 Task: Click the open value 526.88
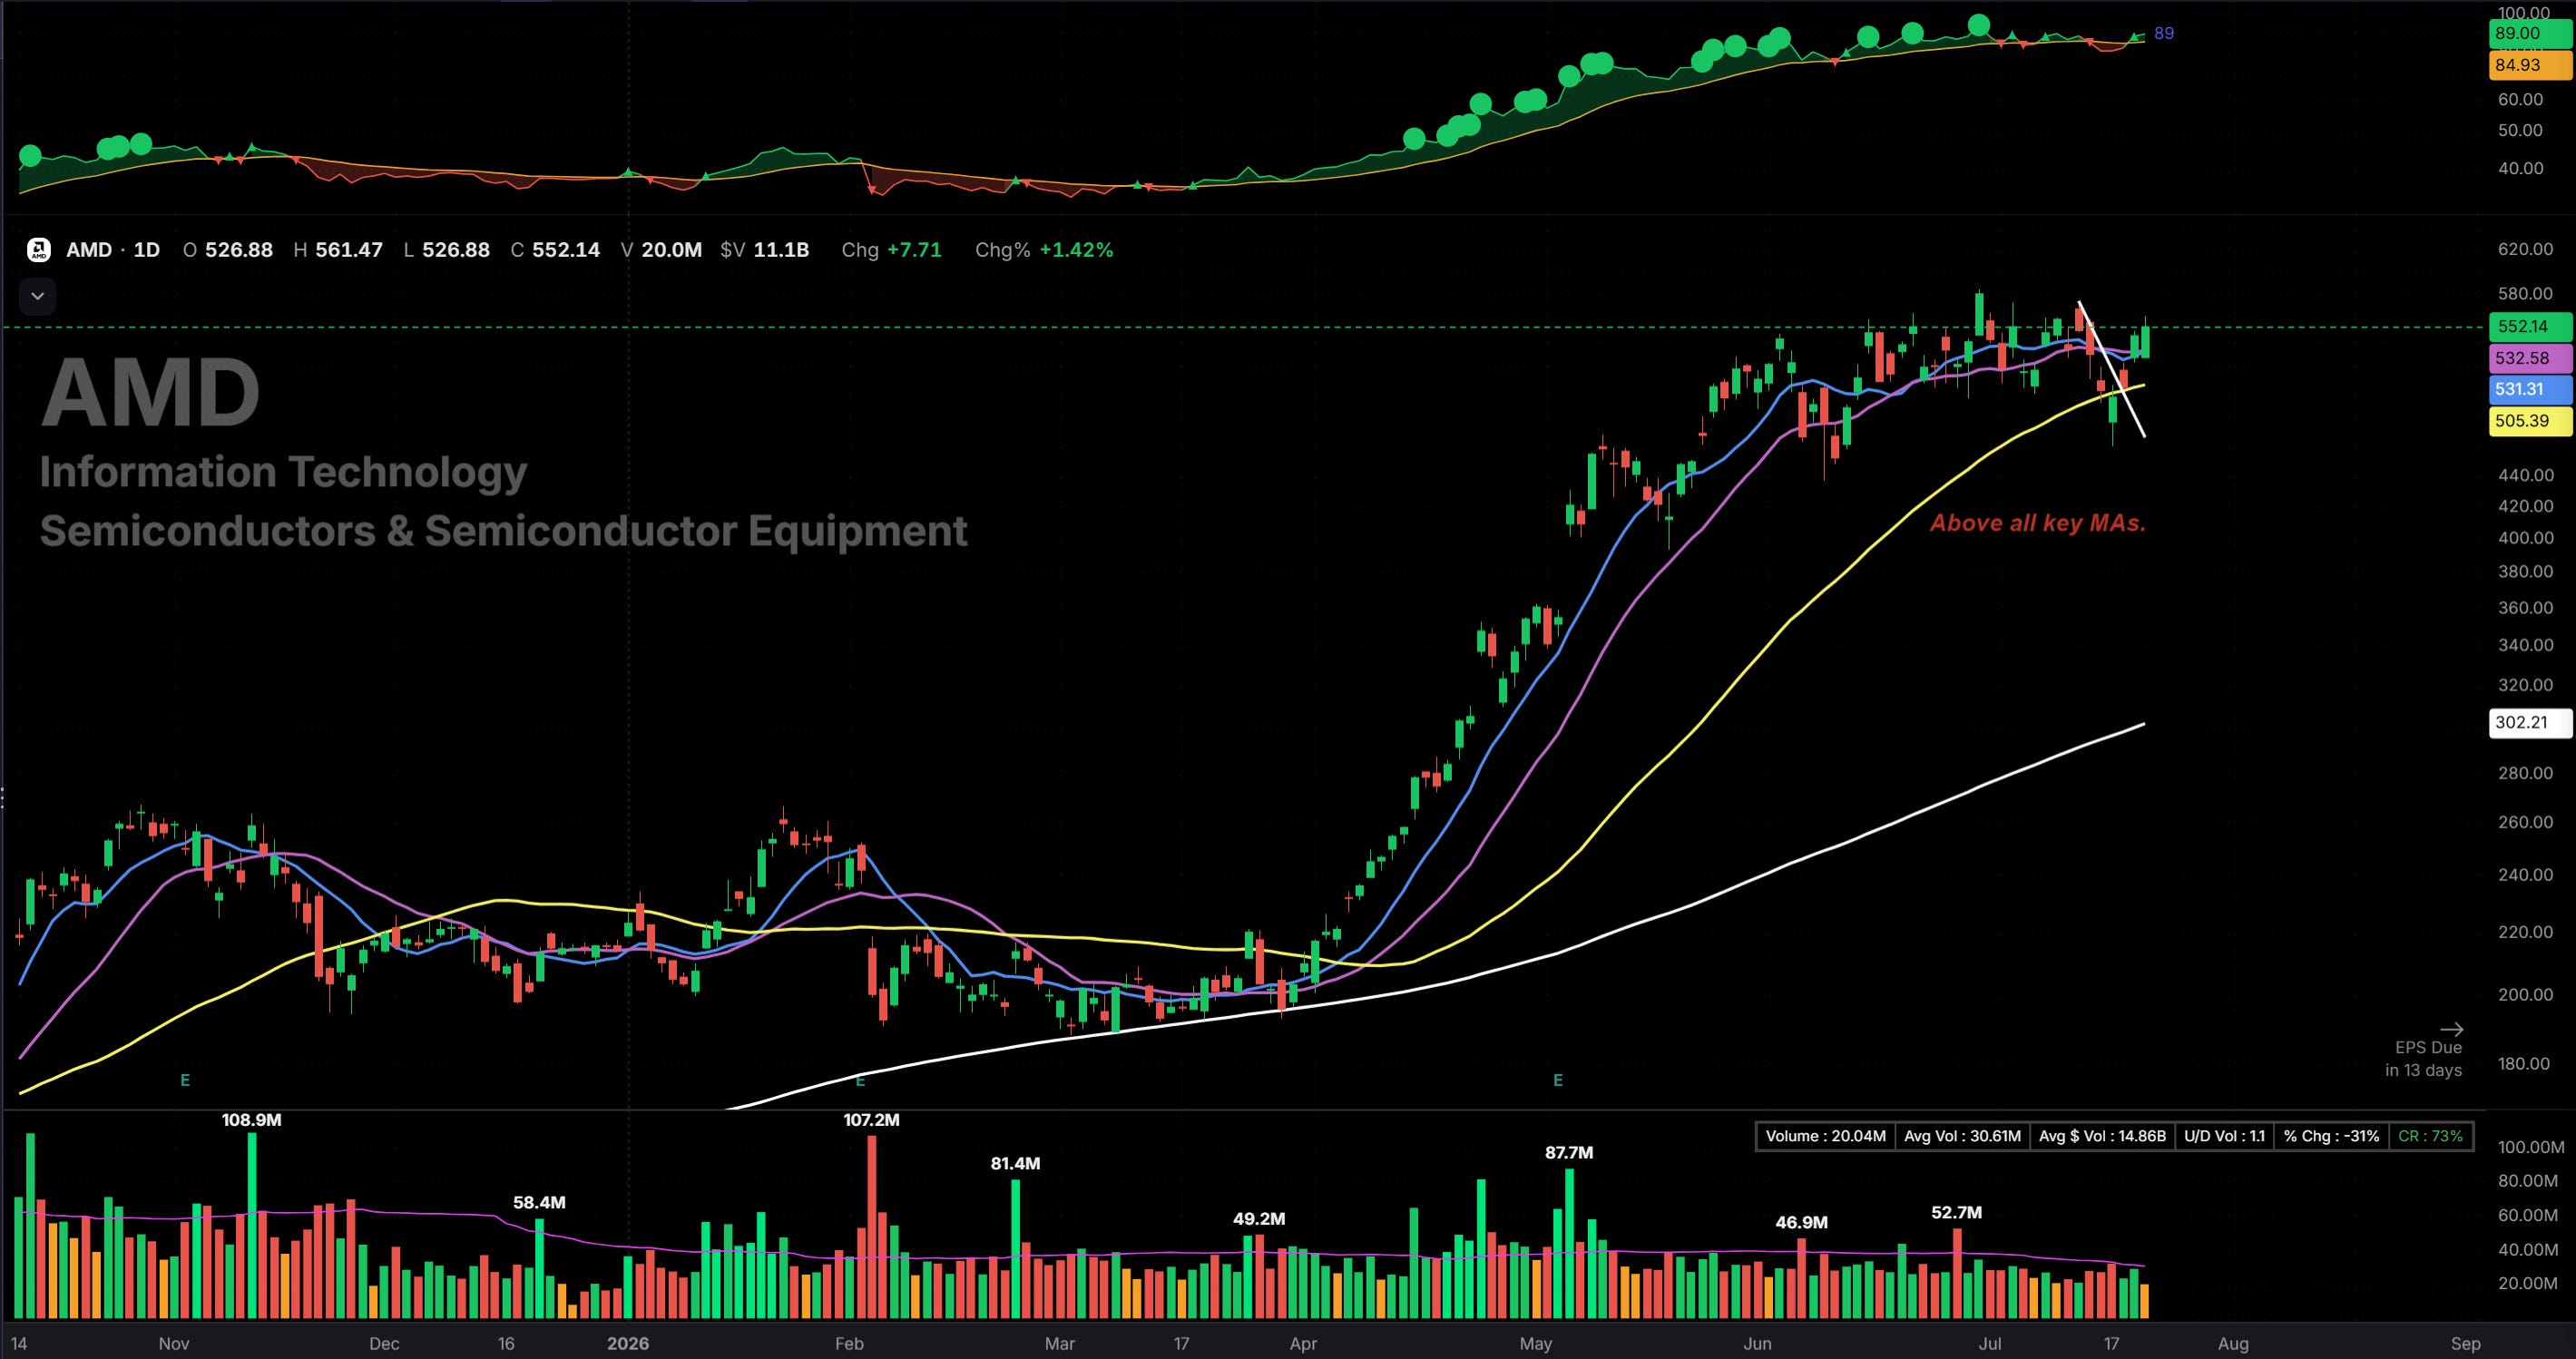[239, 250]
